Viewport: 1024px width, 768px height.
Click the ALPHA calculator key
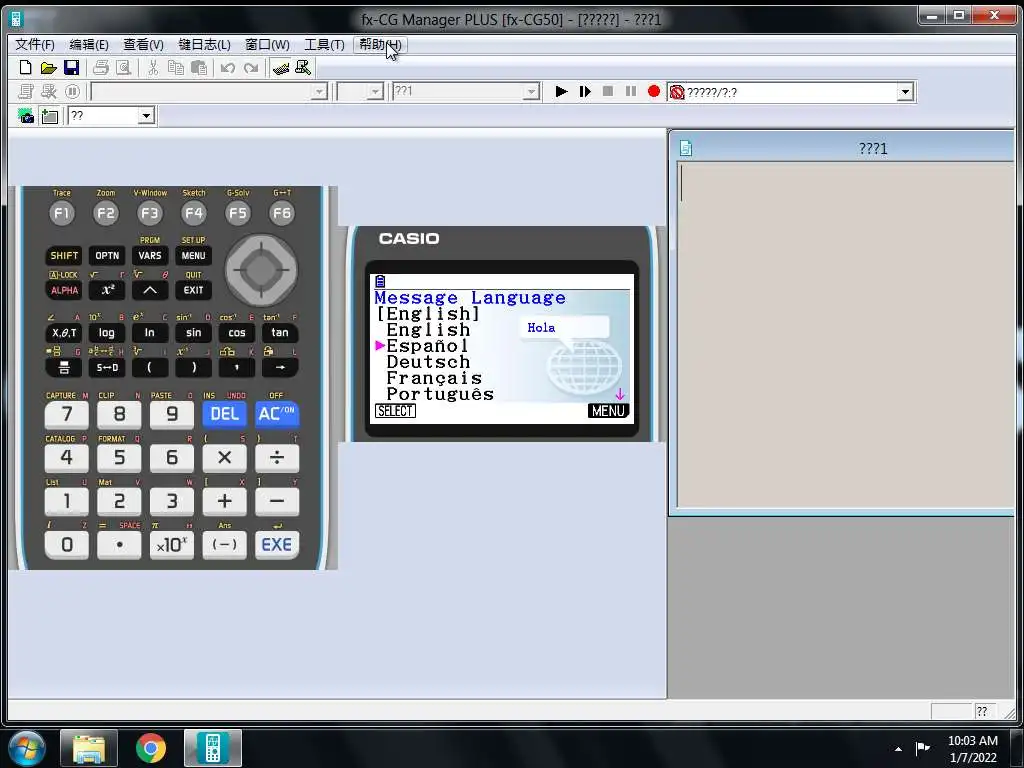[x=64, y=290]
